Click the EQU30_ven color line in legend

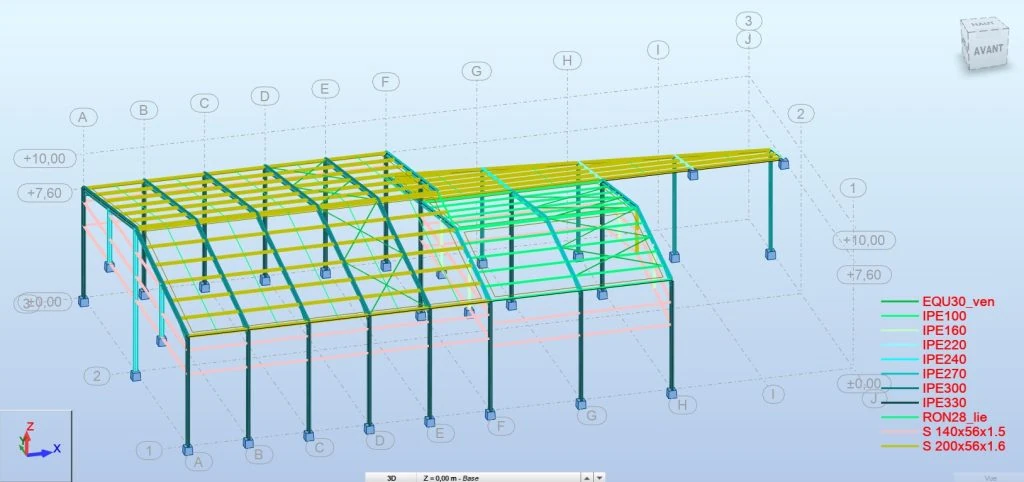tap(899, 302)
